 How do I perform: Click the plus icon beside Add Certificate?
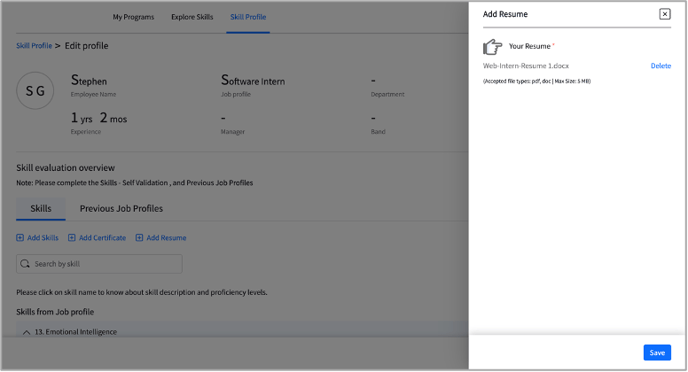coord(72,238)
